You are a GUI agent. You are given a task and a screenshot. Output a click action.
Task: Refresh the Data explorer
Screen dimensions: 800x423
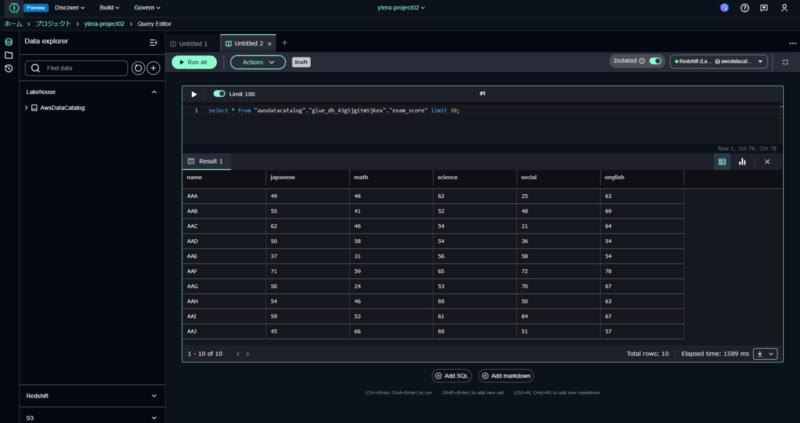coord(138,68)
